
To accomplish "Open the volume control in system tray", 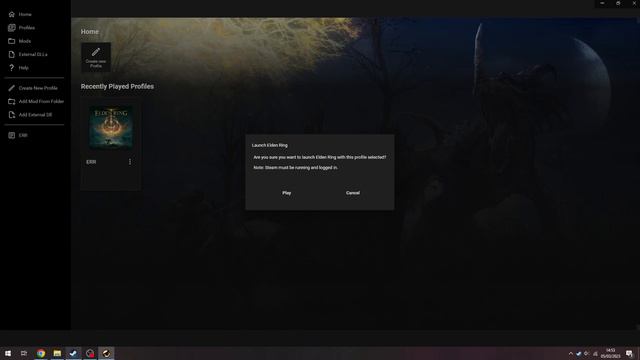I will point(587,353).
